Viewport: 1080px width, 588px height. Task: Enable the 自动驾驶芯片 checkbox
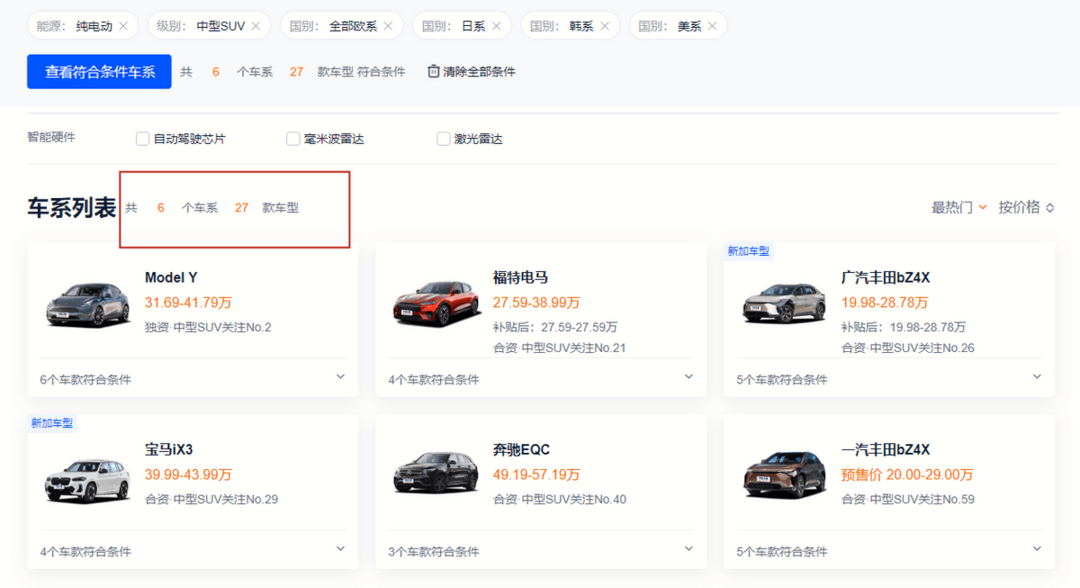pos(143,138)
